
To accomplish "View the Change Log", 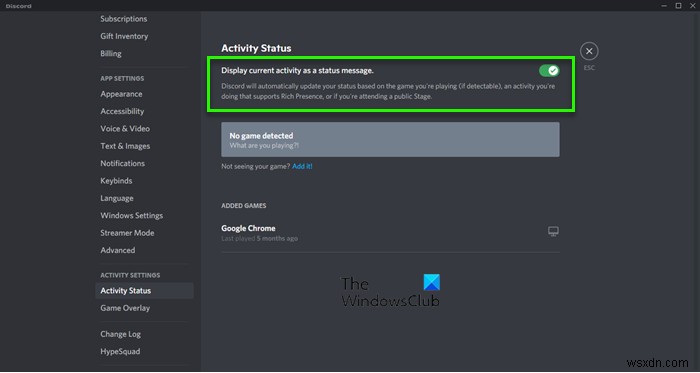I will point(120,334).
